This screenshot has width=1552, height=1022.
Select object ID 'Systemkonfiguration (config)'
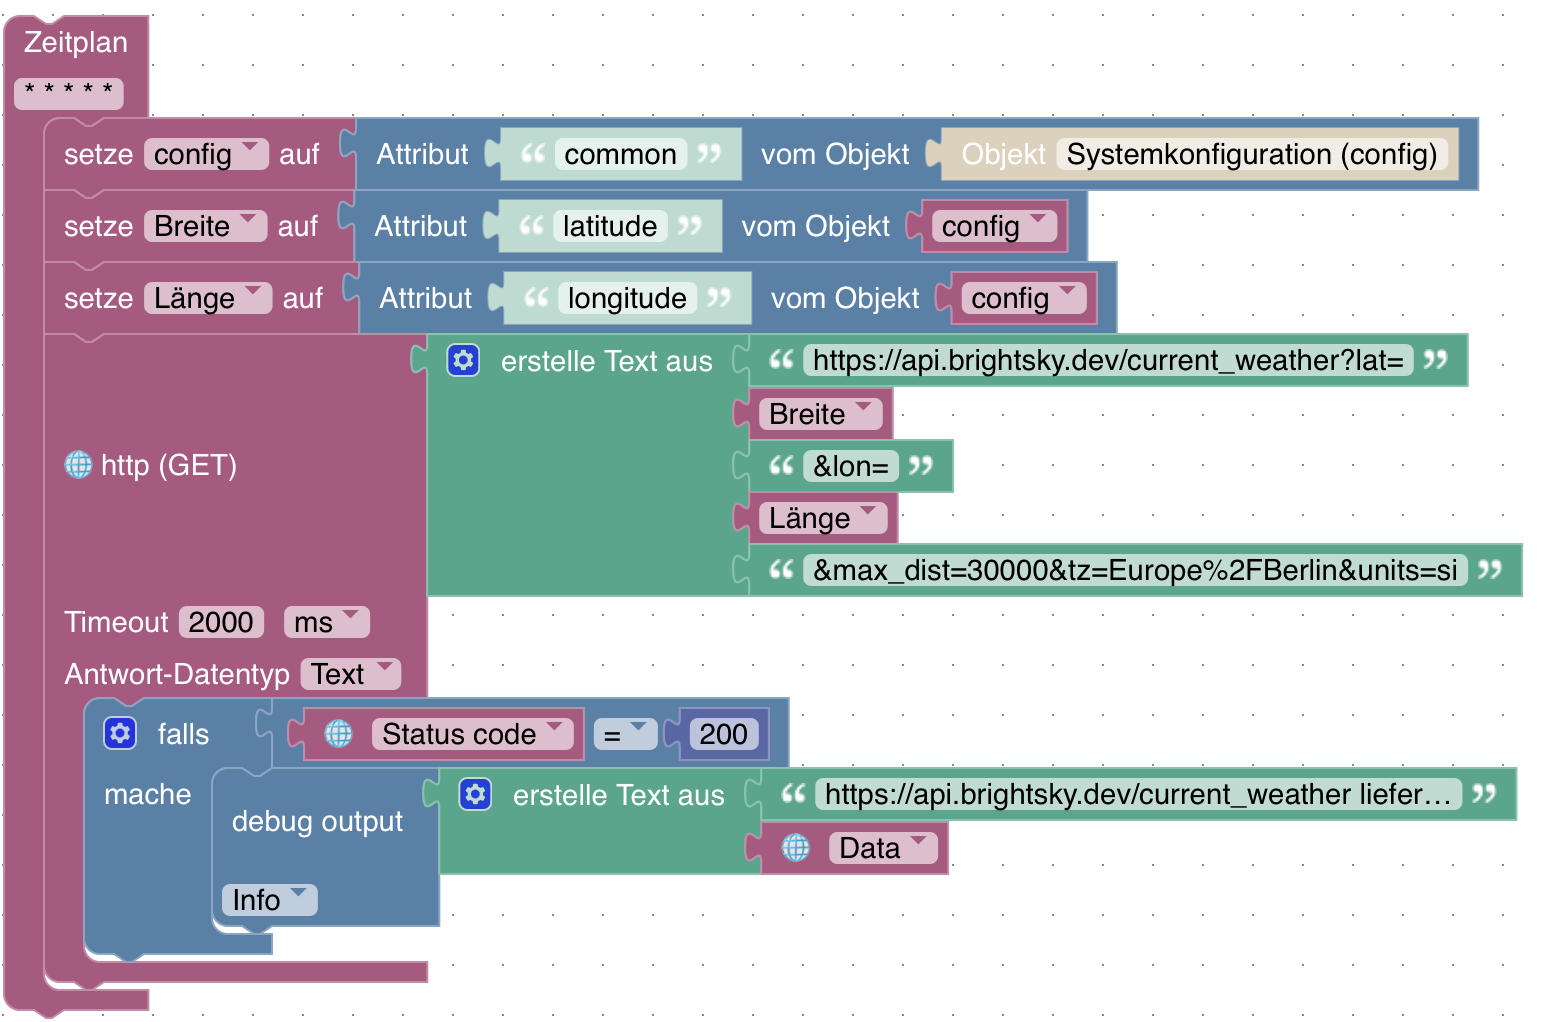pos(1252,154)
